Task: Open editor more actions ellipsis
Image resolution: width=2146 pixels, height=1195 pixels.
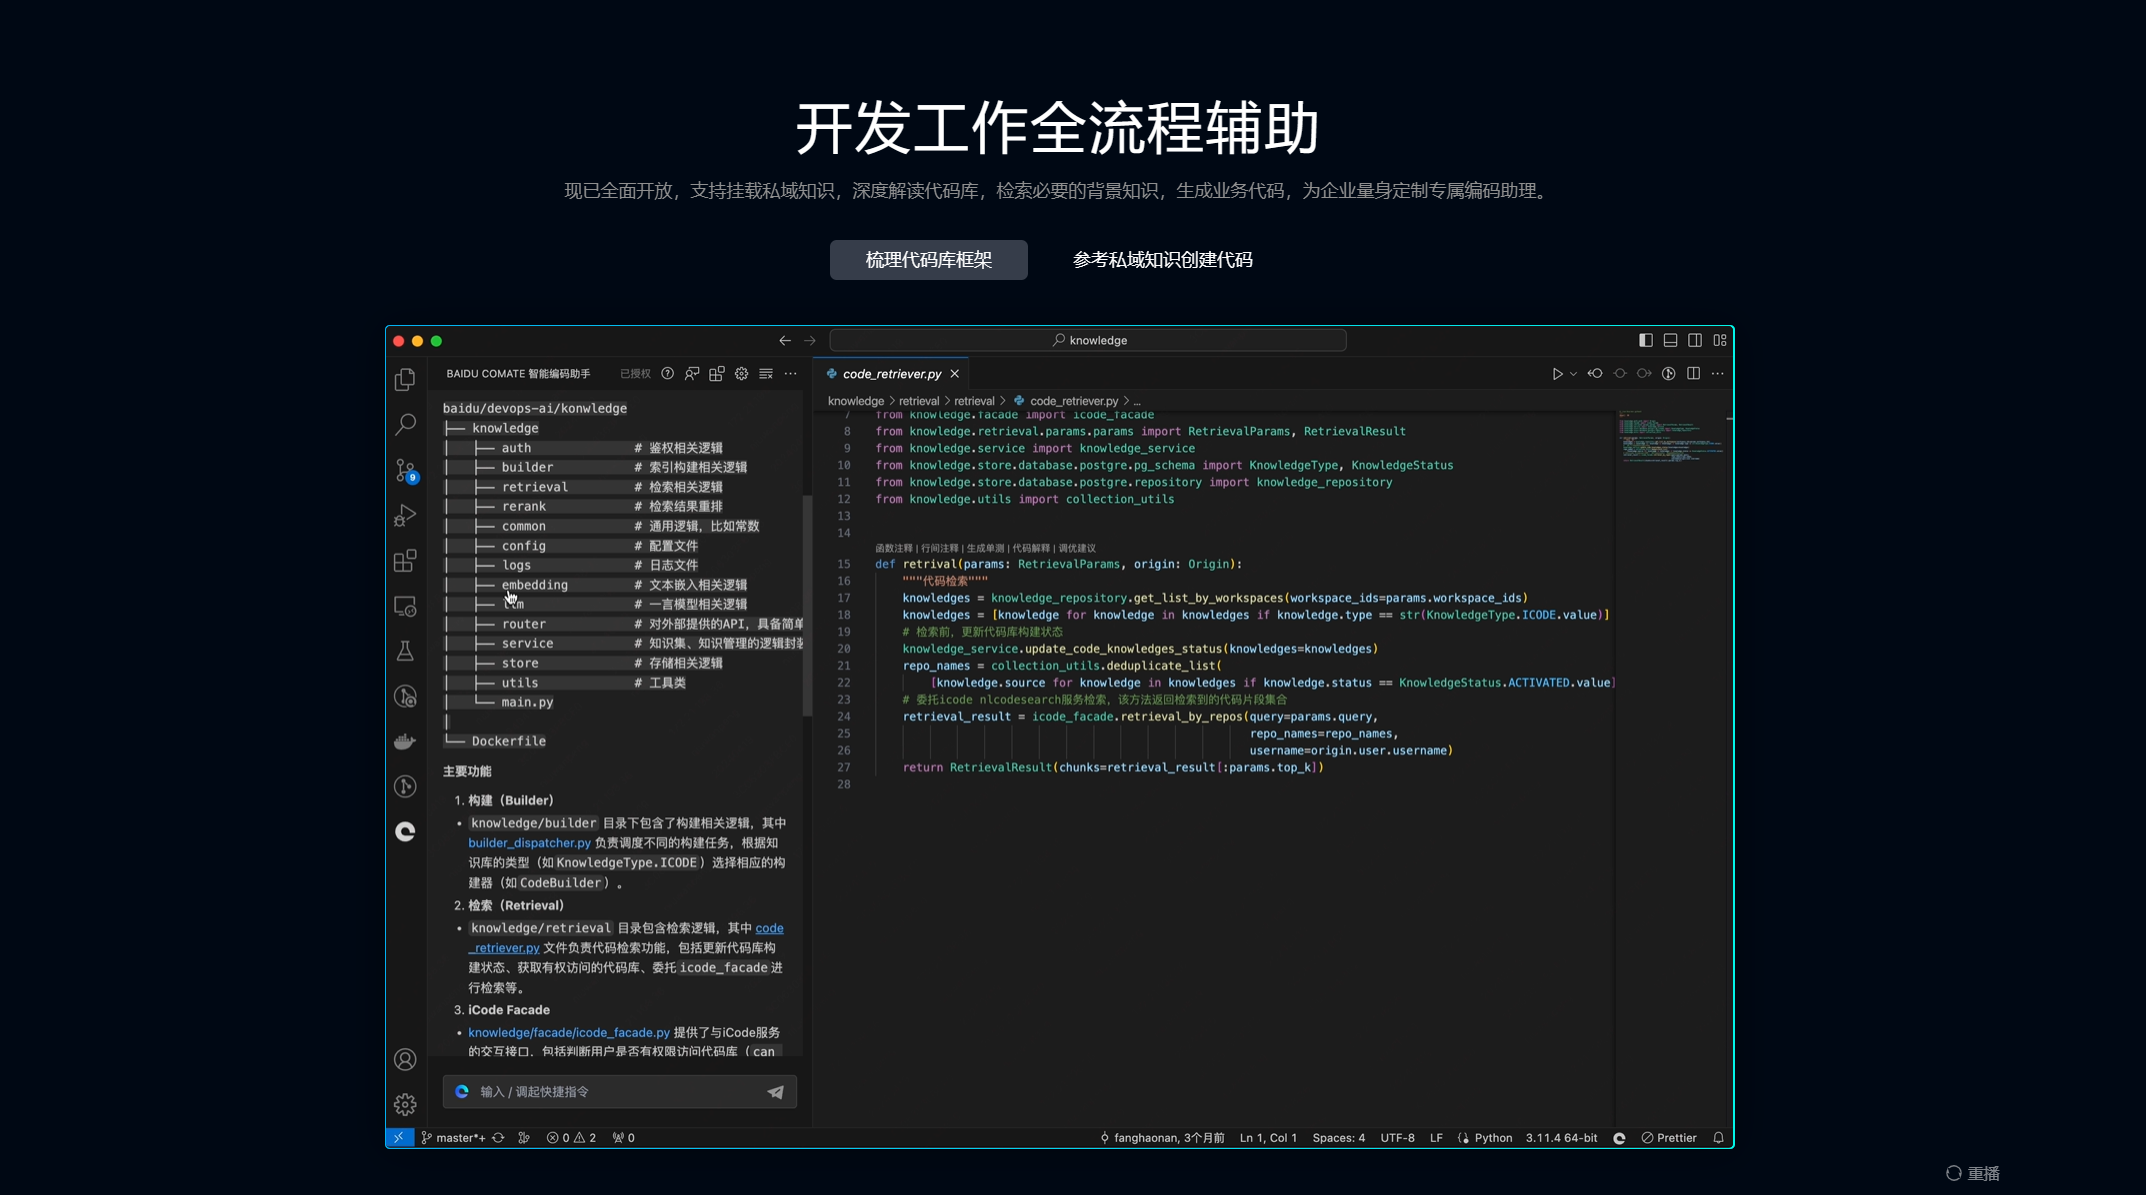Action: [1718, 373]
